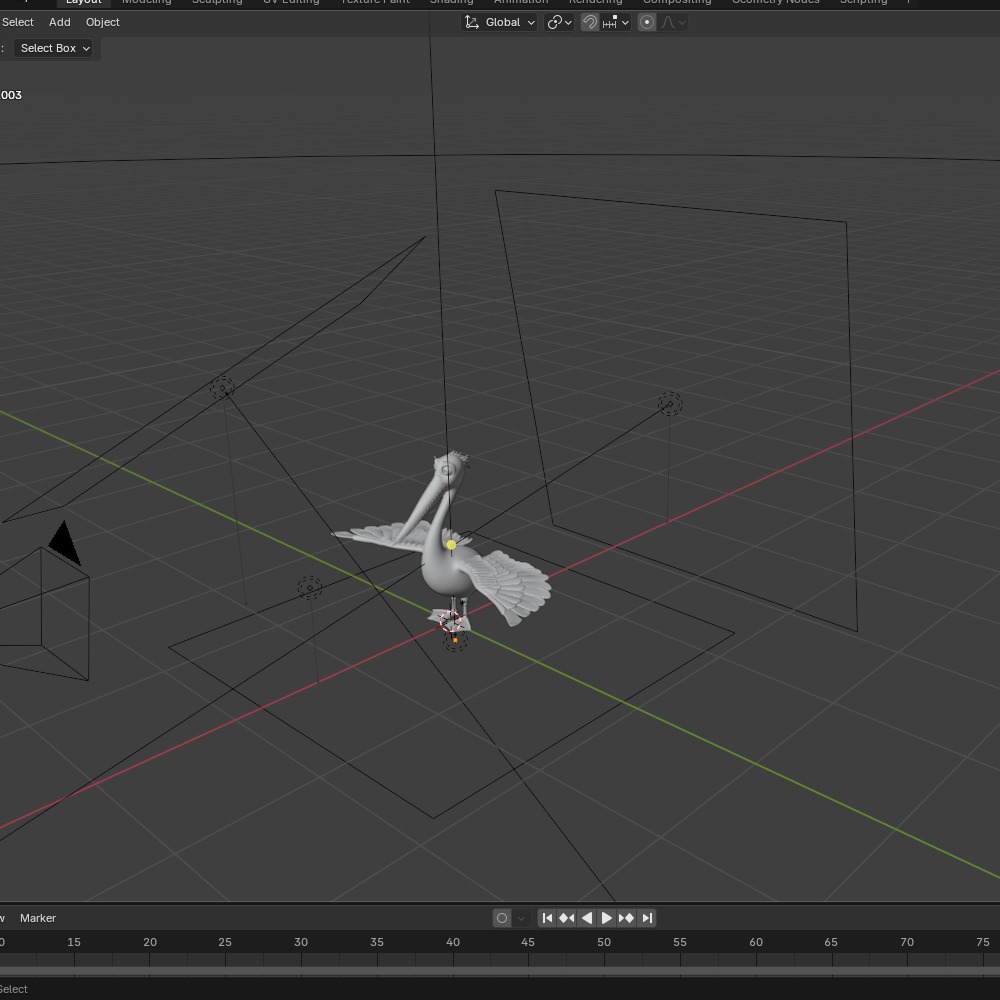Switch to the Shading workspace tab
The image size is (1000, 1000).
click(x=452, y=2)
